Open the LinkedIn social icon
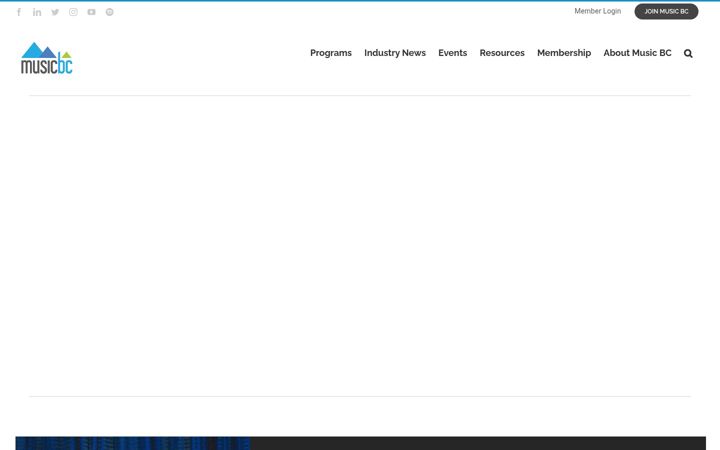The width and height of the screenshot is (720, 450). 37,12
